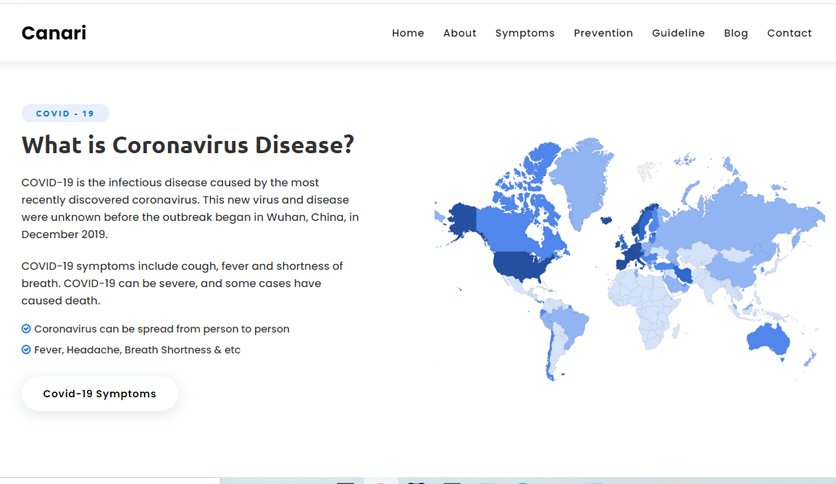836x484 pixels.
Task: Click the Covid-19 Symptoms button
Action: (x=100, y=393)
